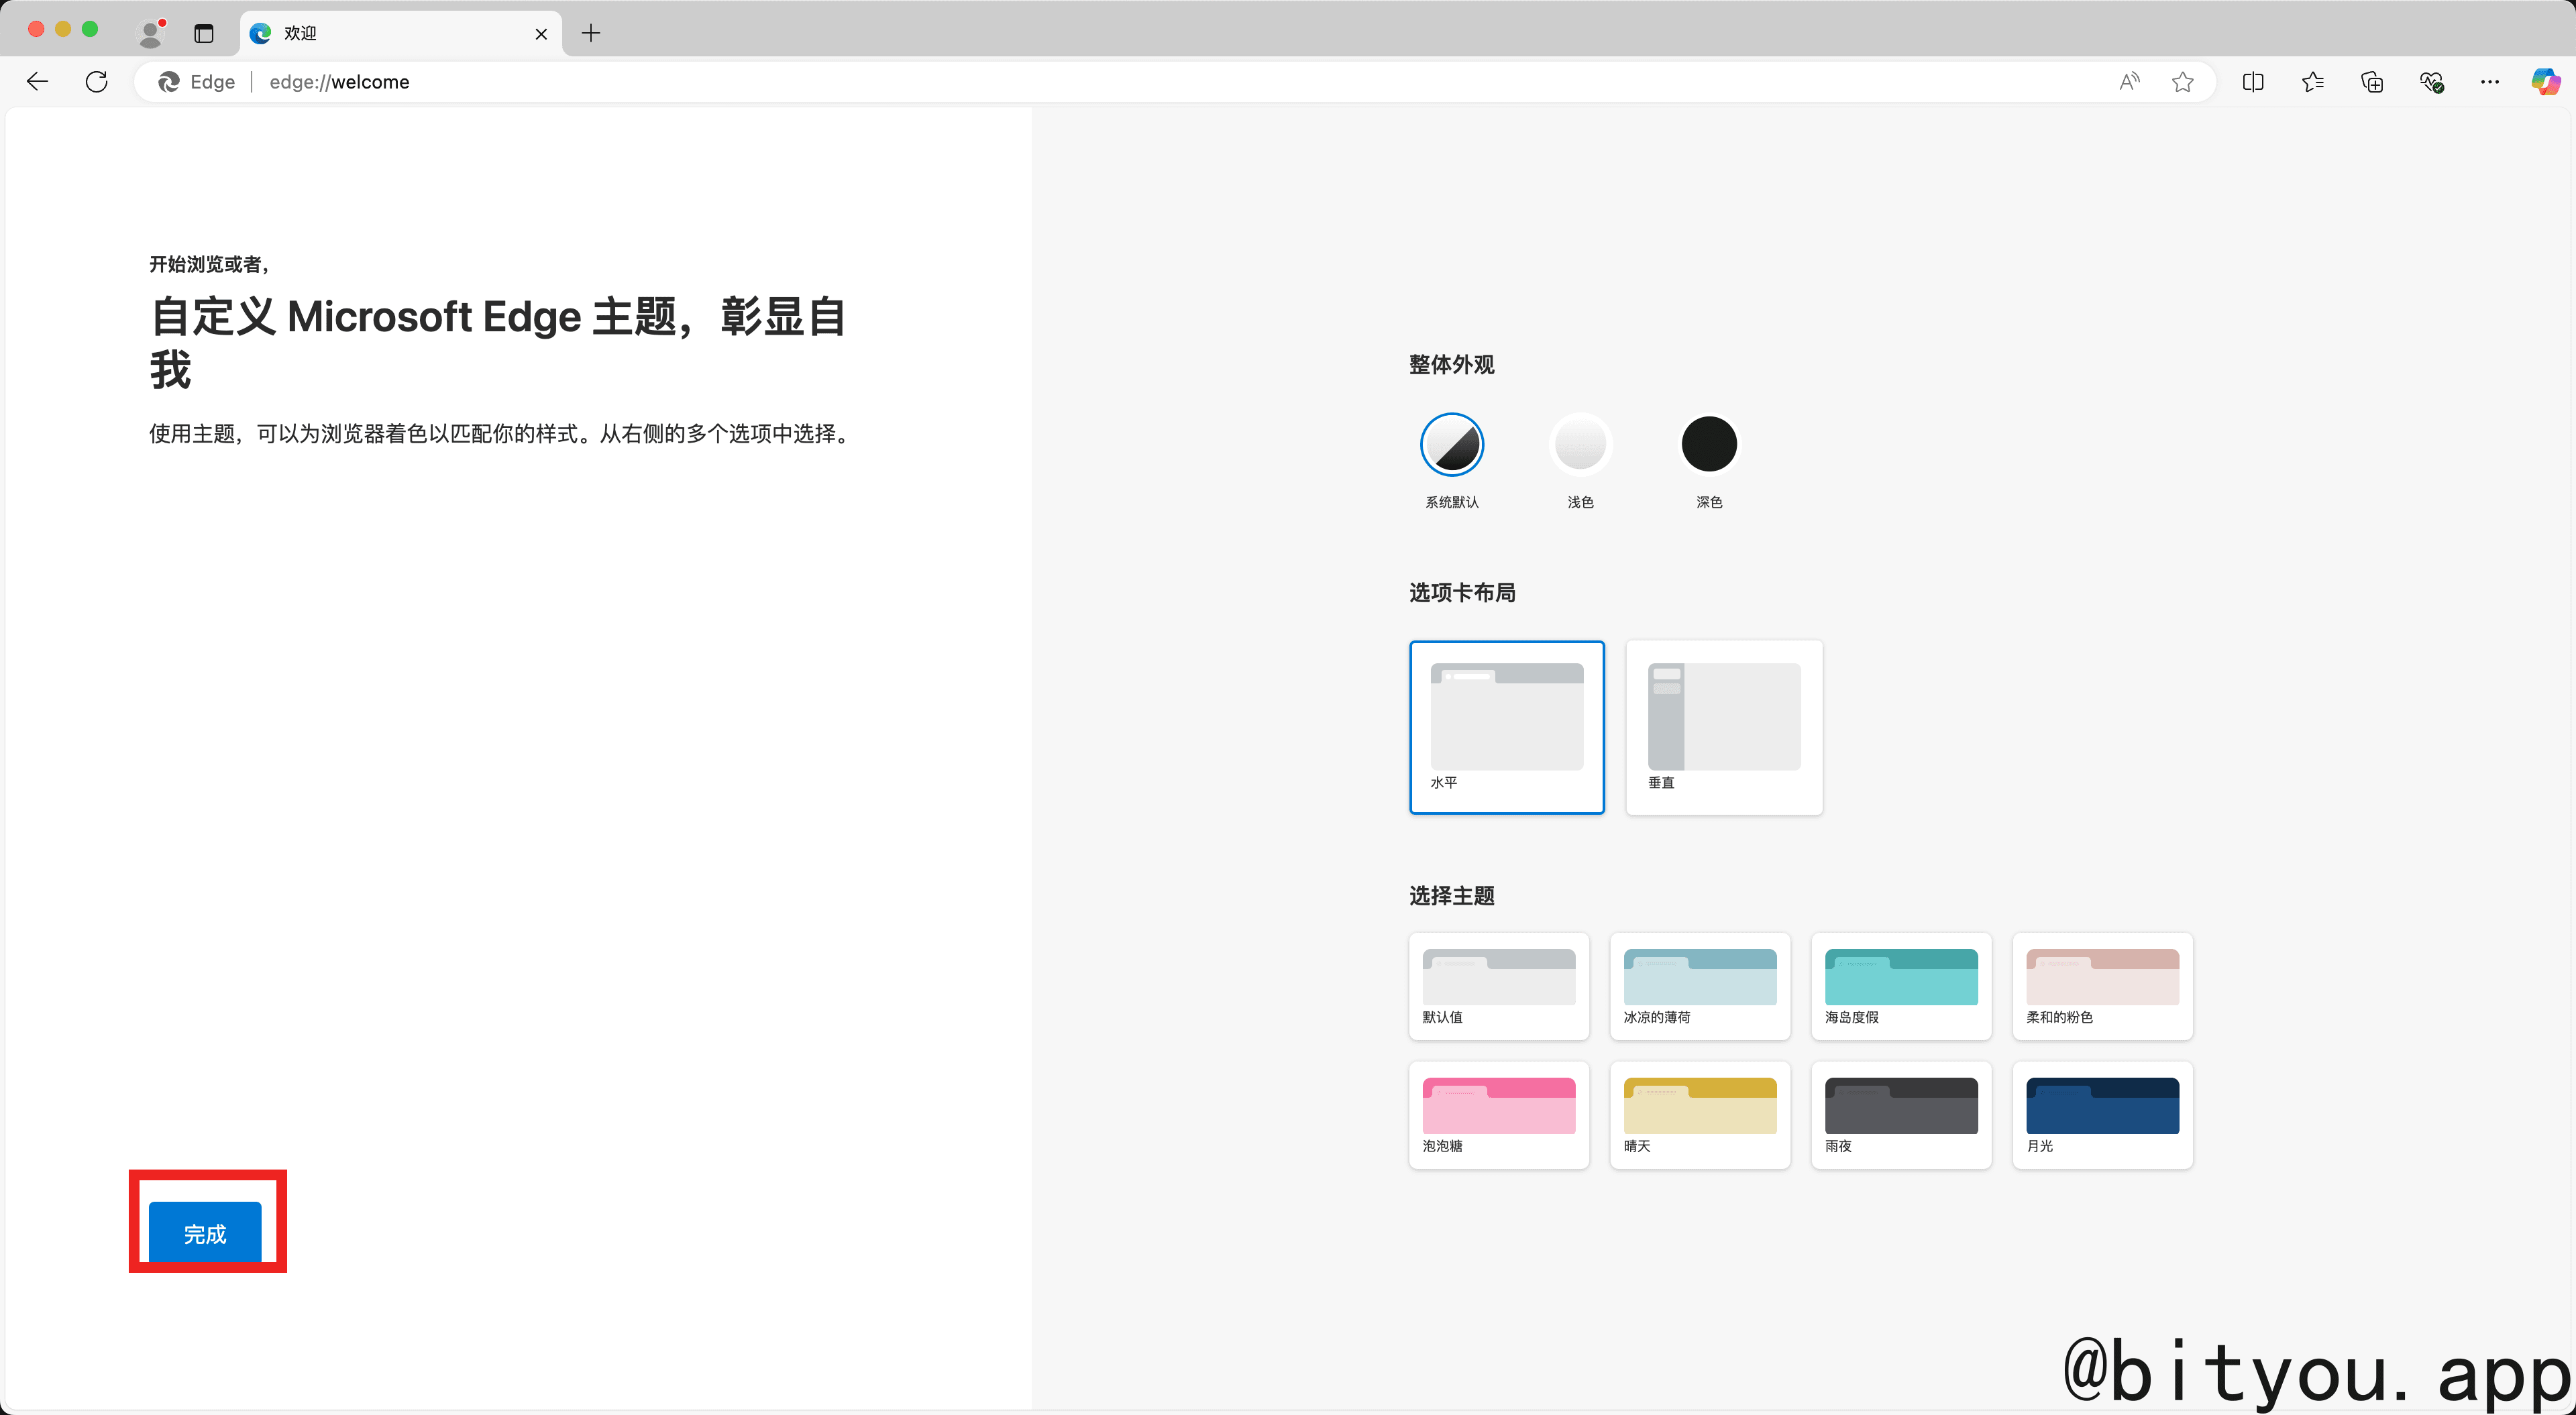This screenshot has width=2576, height=1415.
Task: Open Collections toolbar icon
Action: pos(2372,82)
